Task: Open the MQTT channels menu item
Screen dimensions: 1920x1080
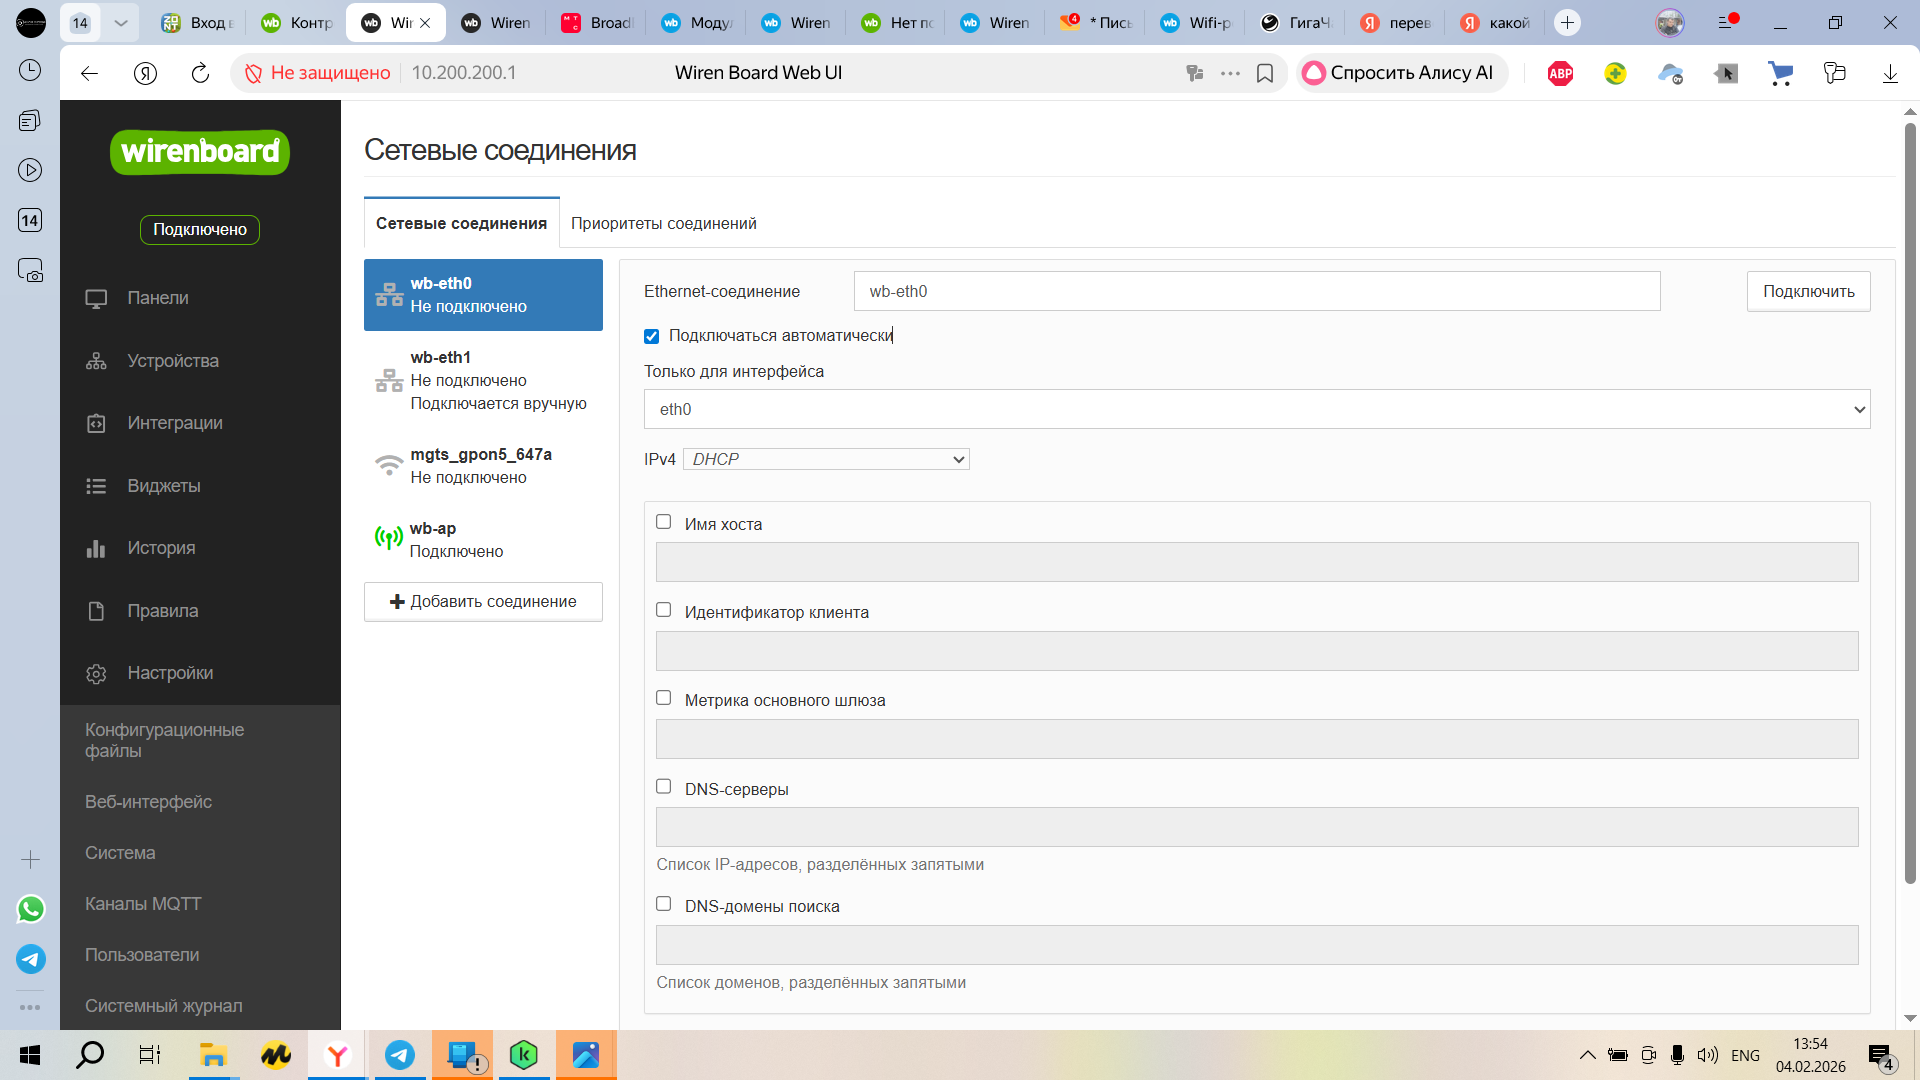Action: pyautogui.click(x=143, y=904)
